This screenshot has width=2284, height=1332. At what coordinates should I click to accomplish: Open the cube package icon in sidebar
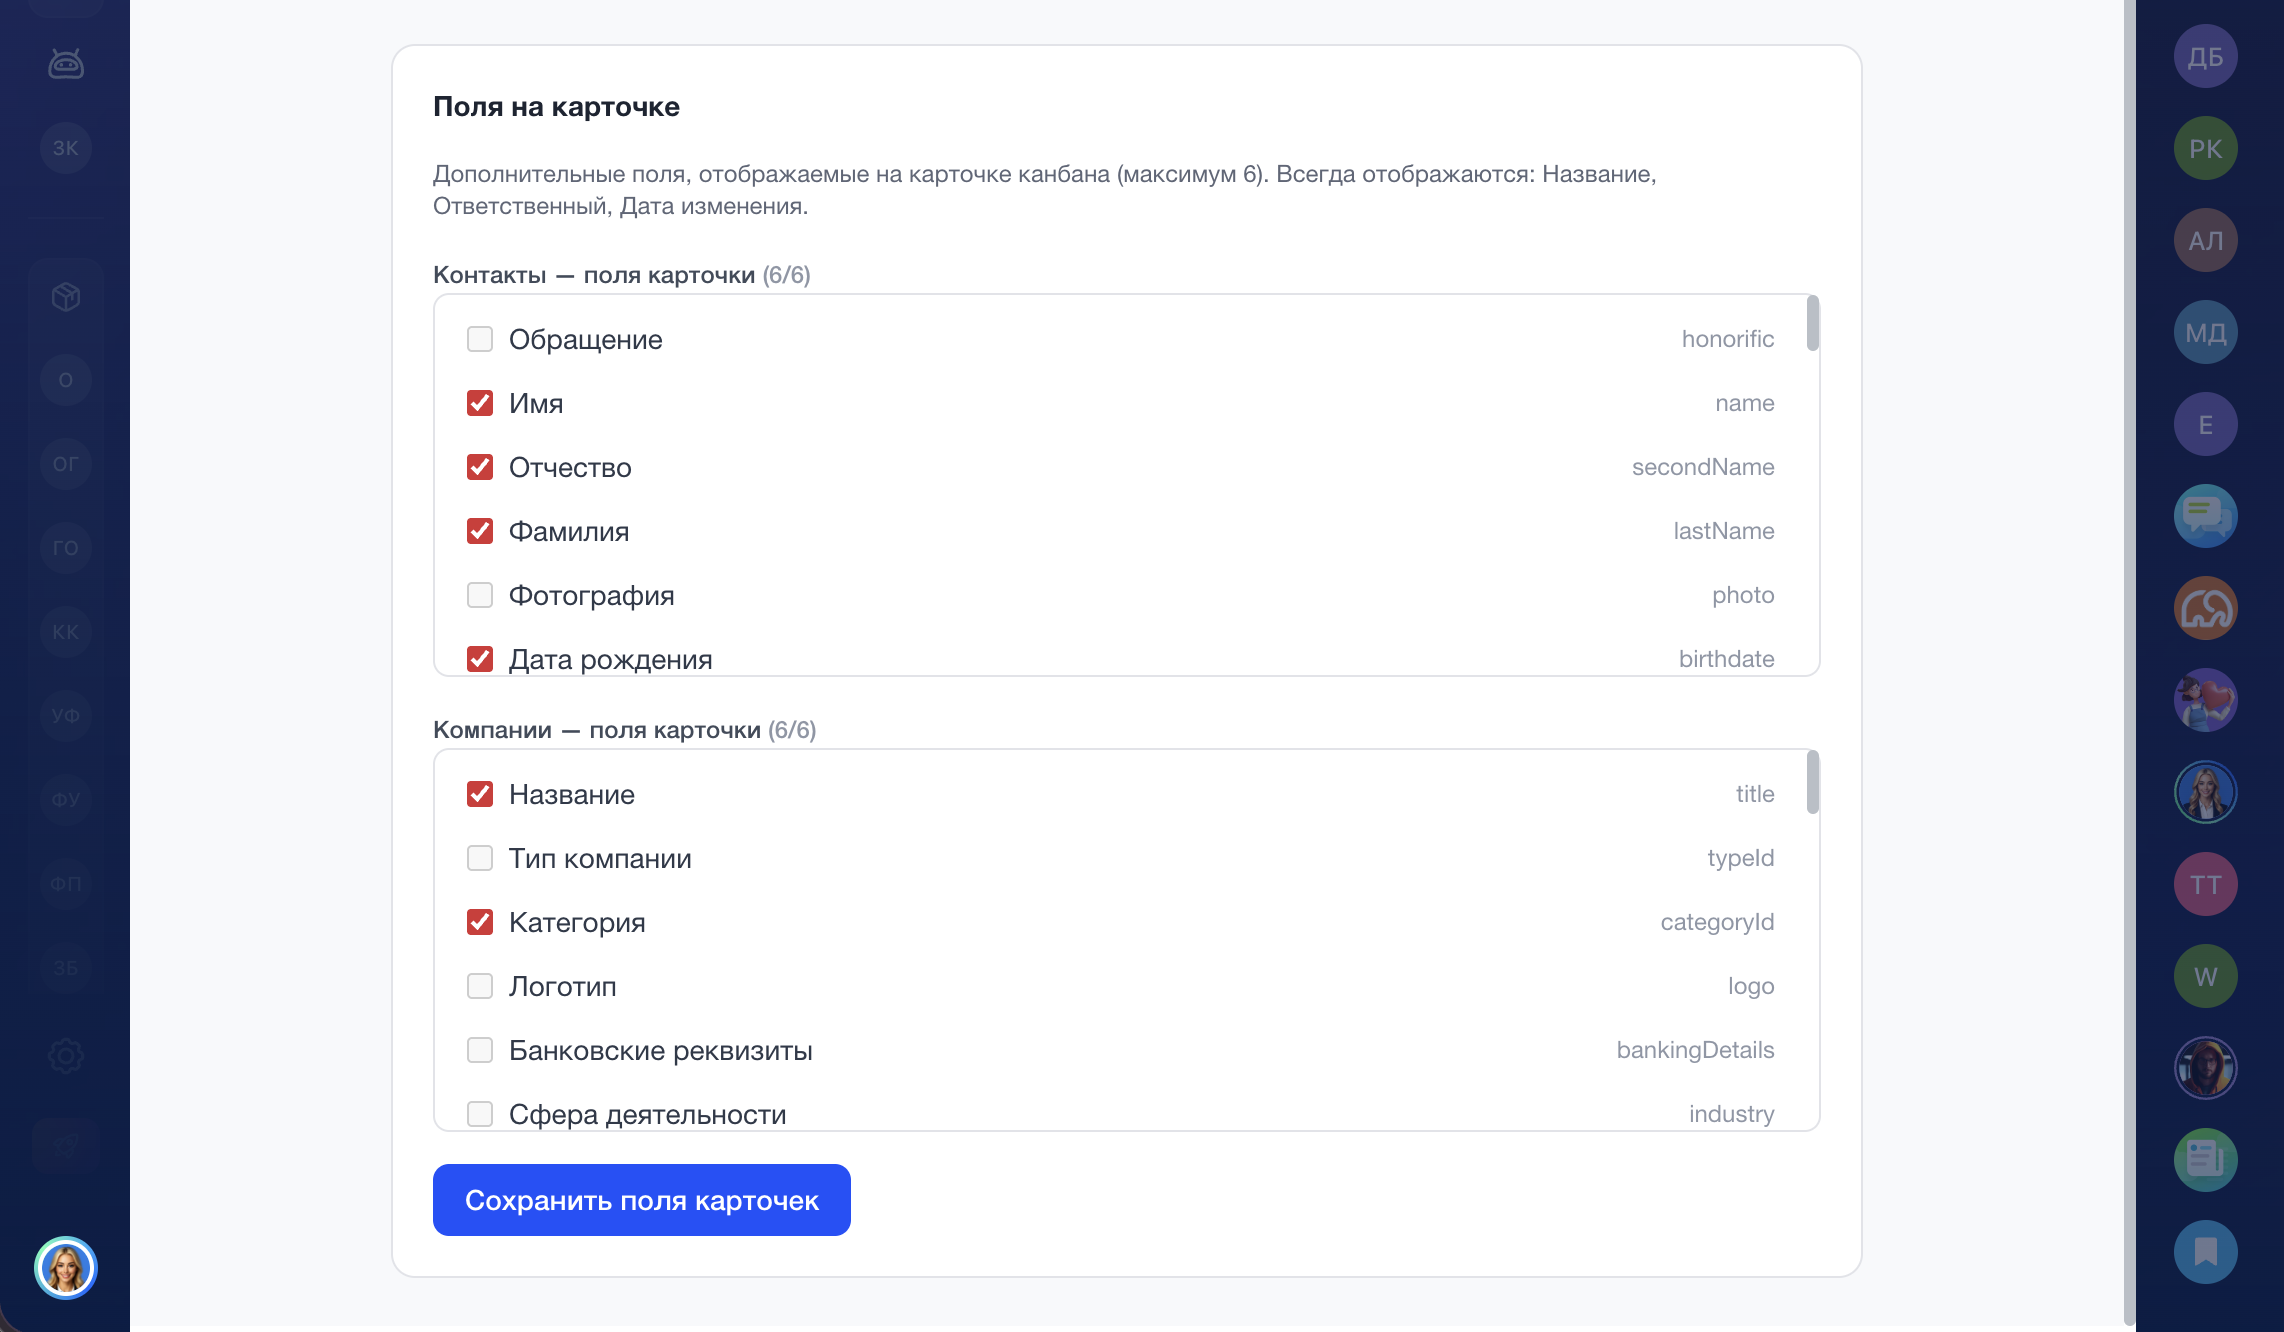tap(66, 297)
